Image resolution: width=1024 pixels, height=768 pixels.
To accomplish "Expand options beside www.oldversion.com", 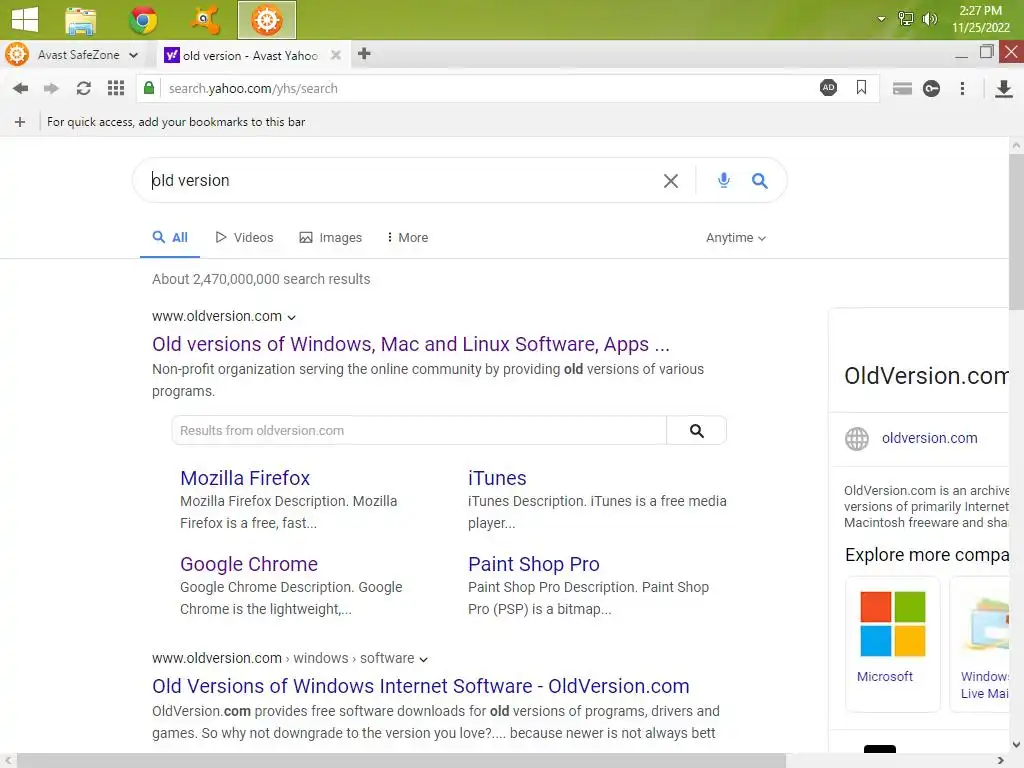I will point(291,317).
